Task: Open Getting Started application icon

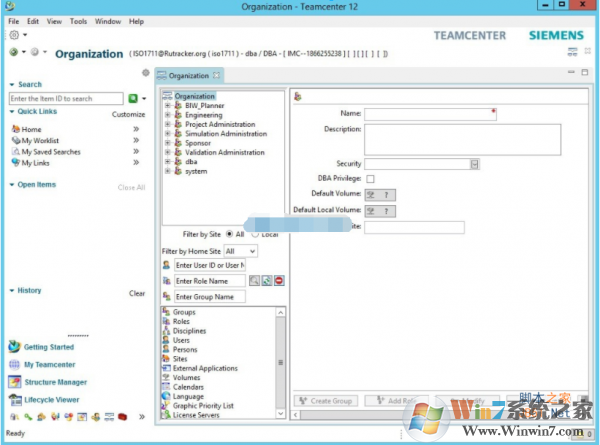Action: 15,347
